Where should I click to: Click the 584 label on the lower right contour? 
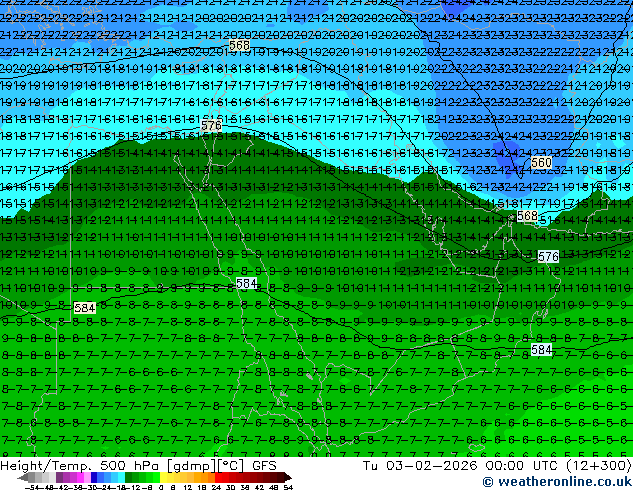point(541,349)
